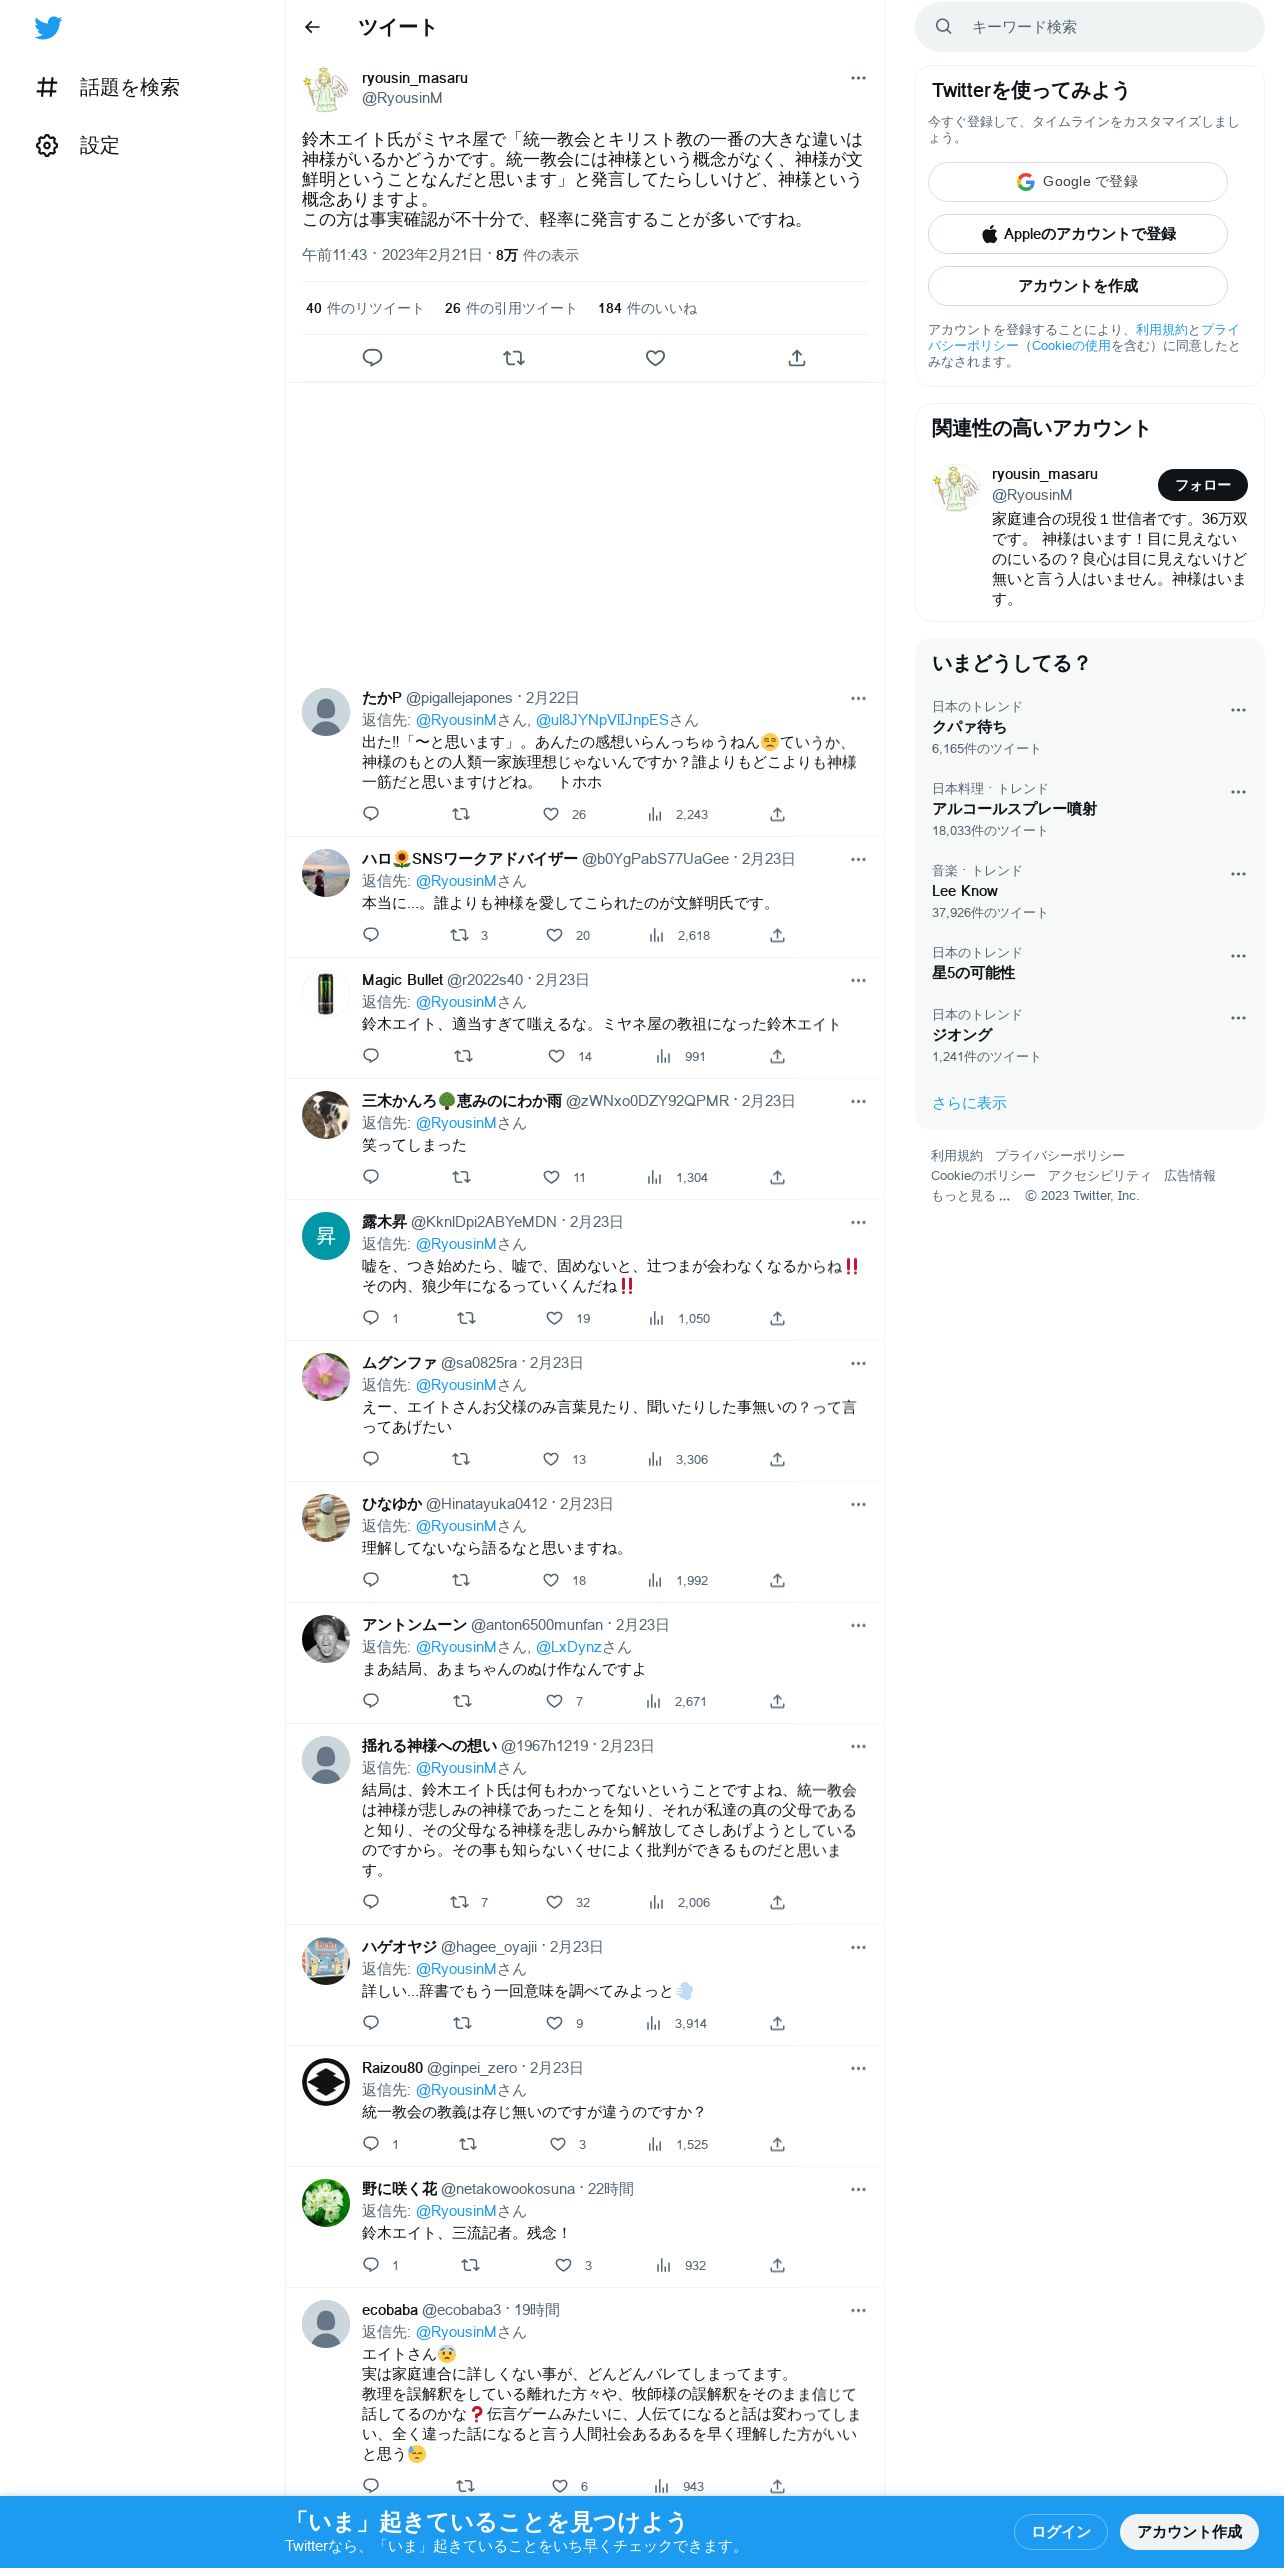
Task: Follow ryousin_masaru with フォロー button
Action: 1203,485
